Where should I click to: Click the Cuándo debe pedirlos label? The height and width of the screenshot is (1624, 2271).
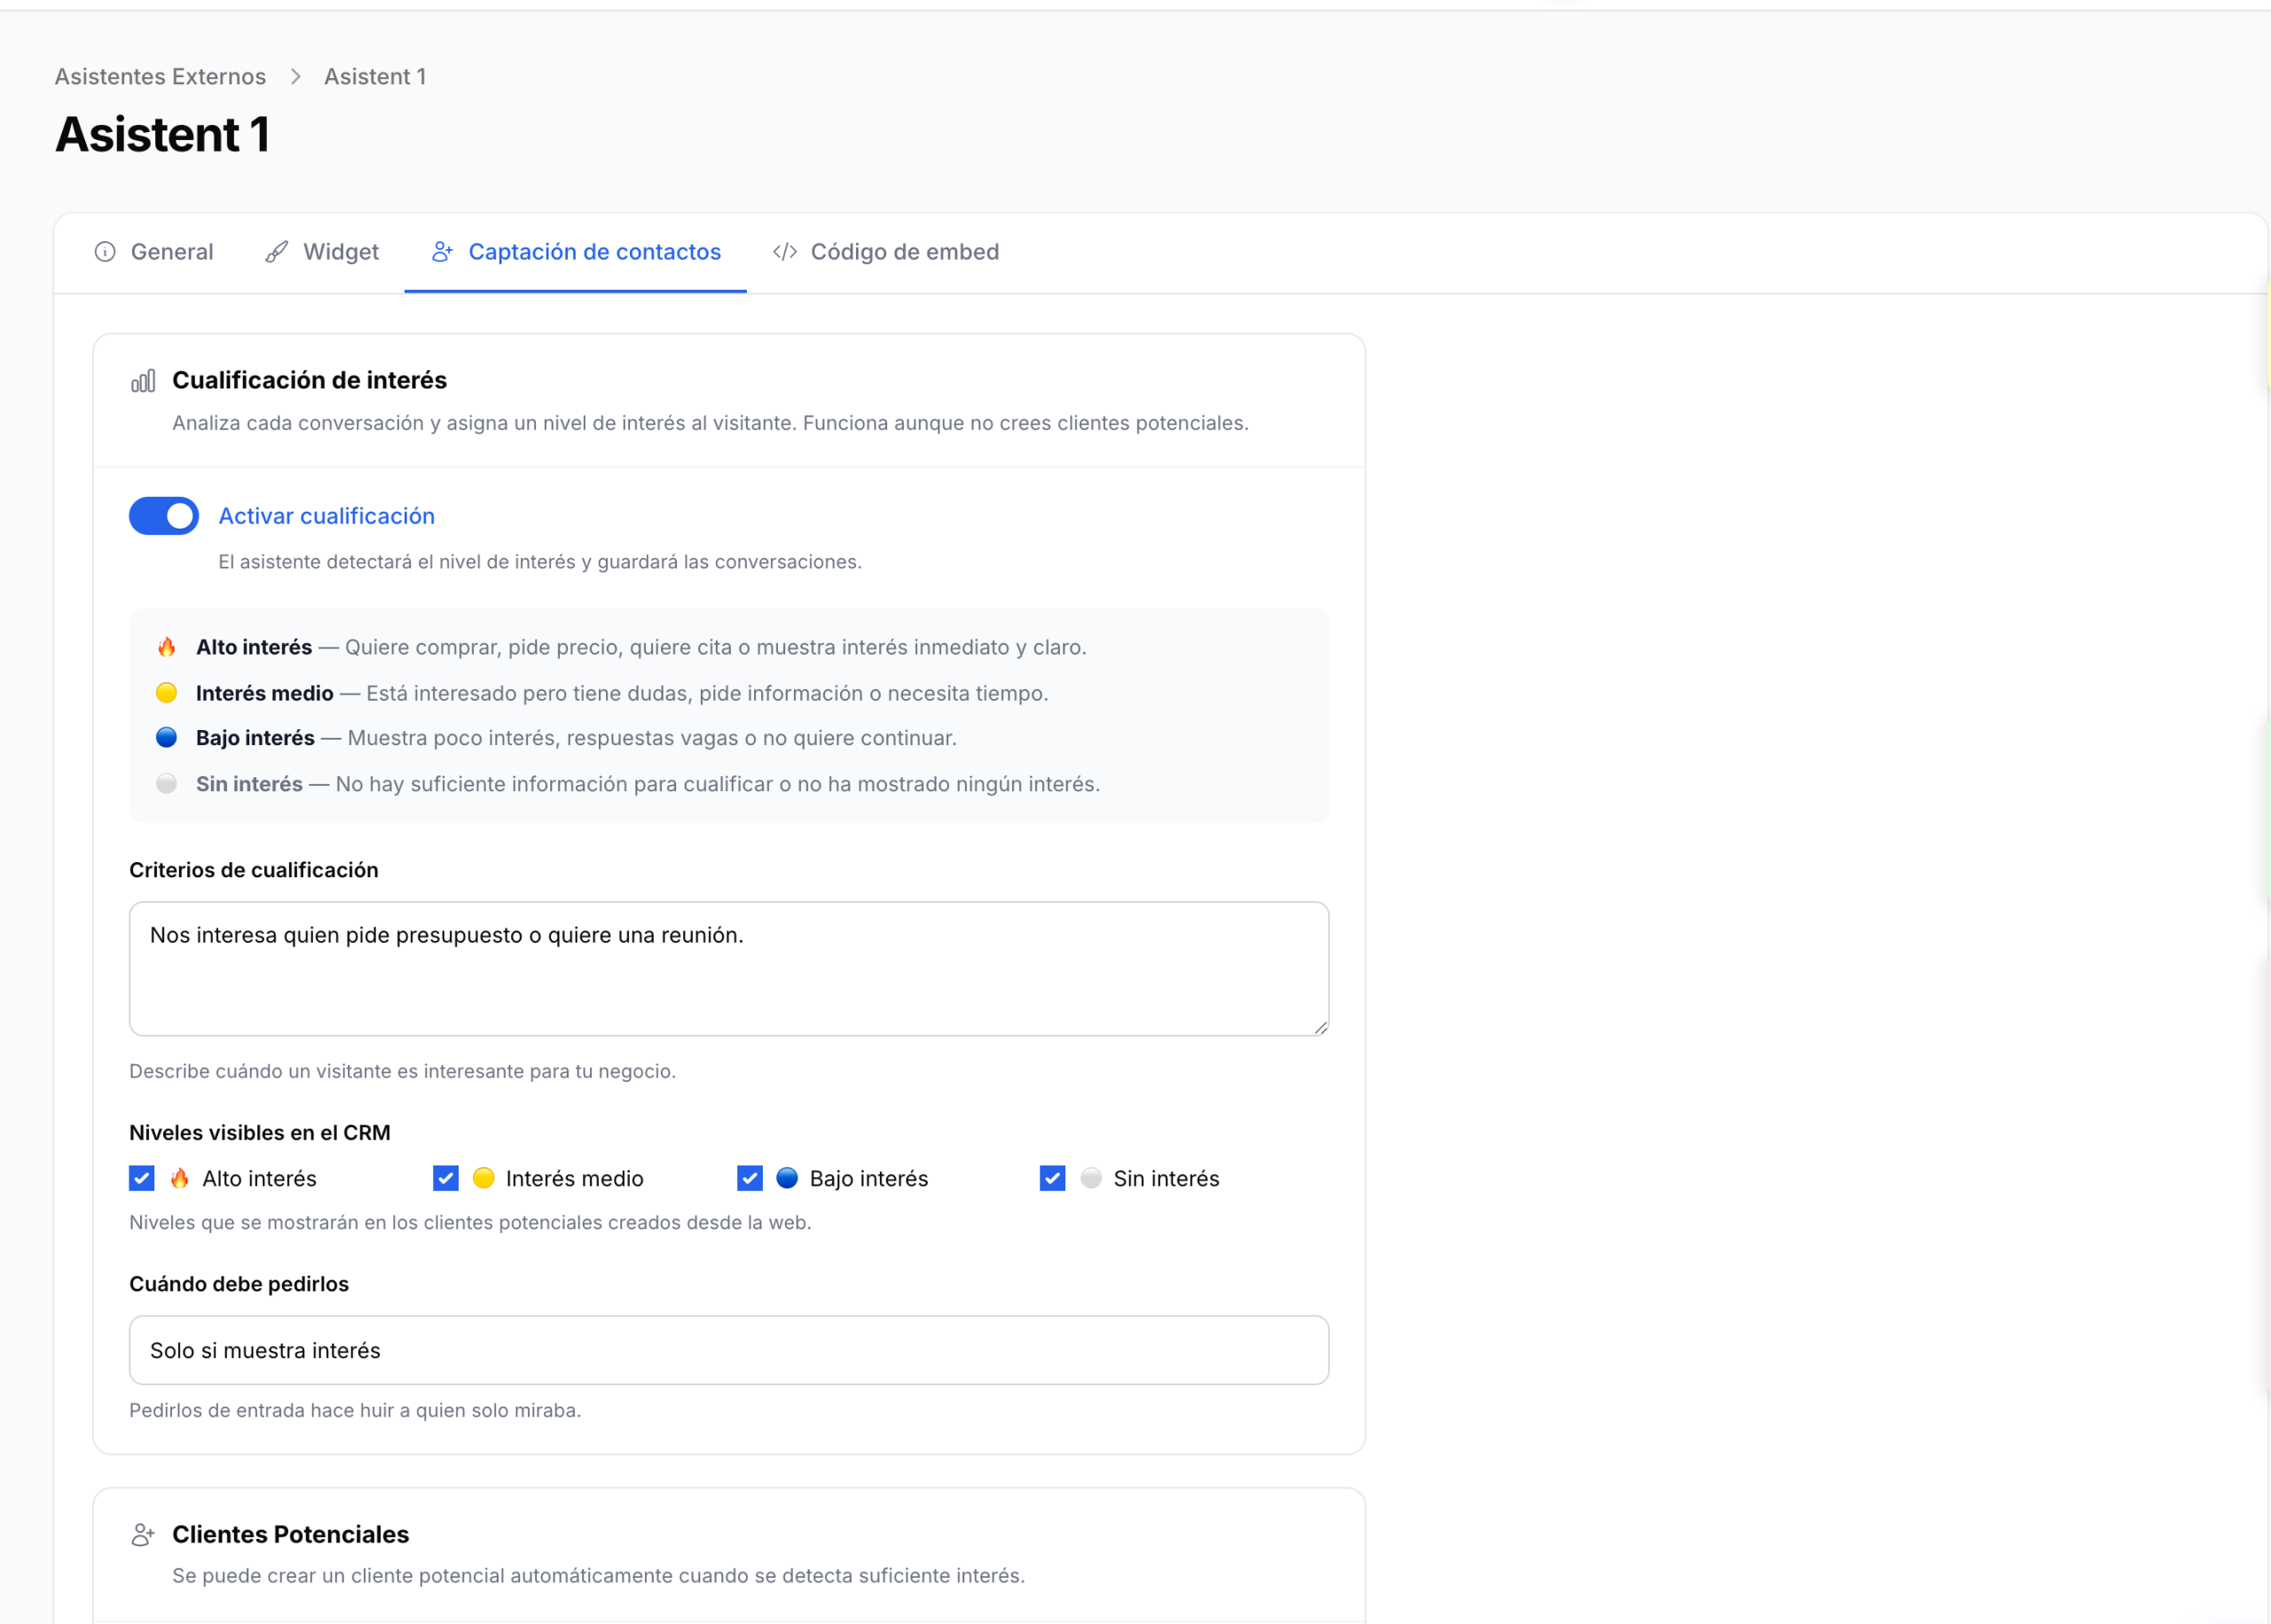[239, 1284]
